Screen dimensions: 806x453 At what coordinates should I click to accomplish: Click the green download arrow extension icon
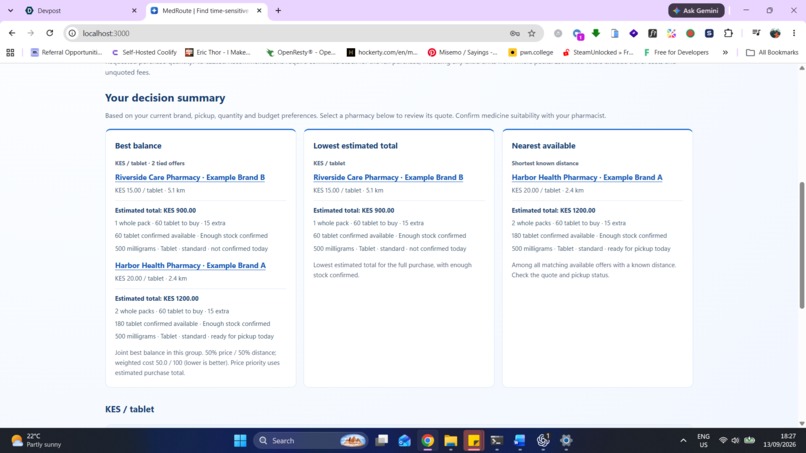click(596, 33)
